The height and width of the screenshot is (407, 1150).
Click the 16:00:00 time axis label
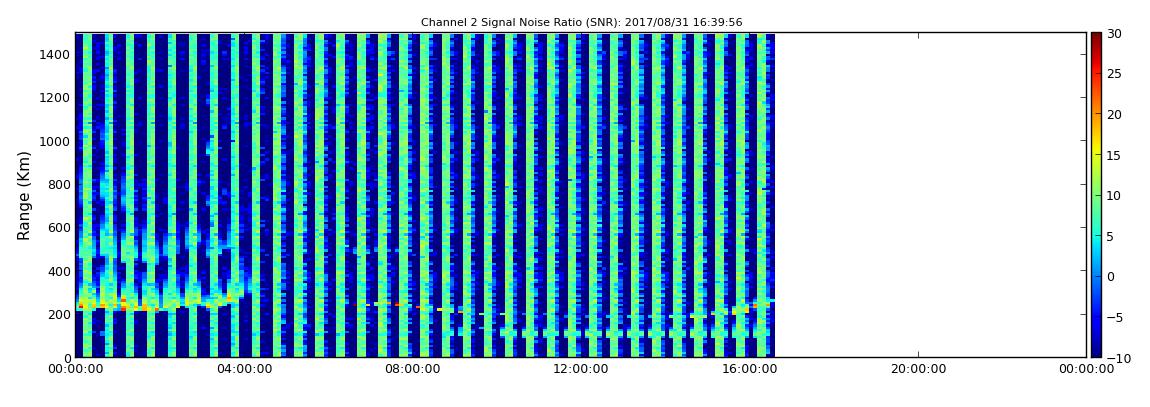[x=749, y=370]
